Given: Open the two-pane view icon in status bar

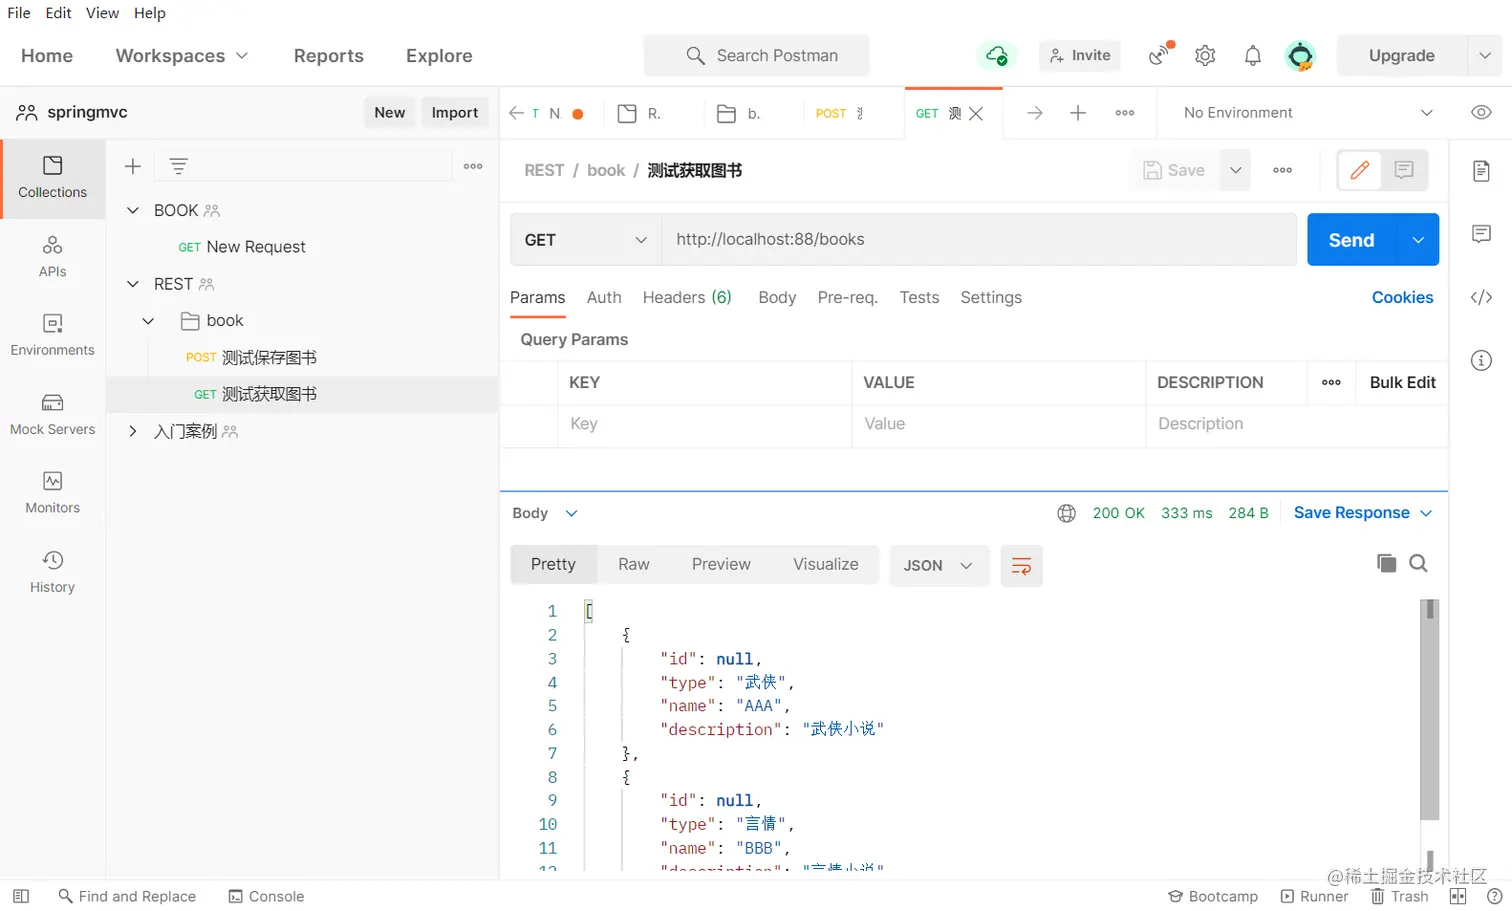Looking at the screenshot, I should tap(1458, 896).
